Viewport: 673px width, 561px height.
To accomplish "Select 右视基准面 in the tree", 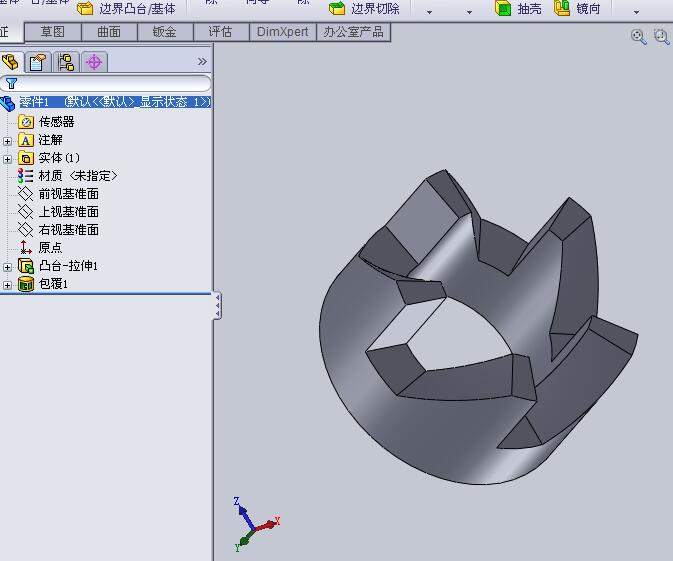I will 69,230.
